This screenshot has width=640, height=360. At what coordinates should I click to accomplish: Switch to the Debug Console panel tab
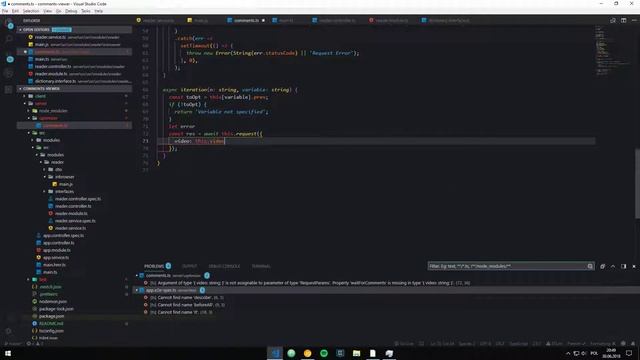224,266
